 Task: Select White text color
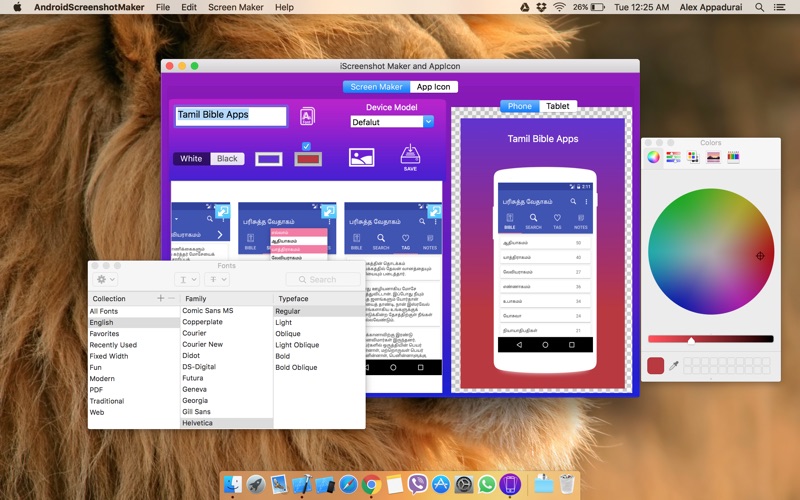point(191,159)
